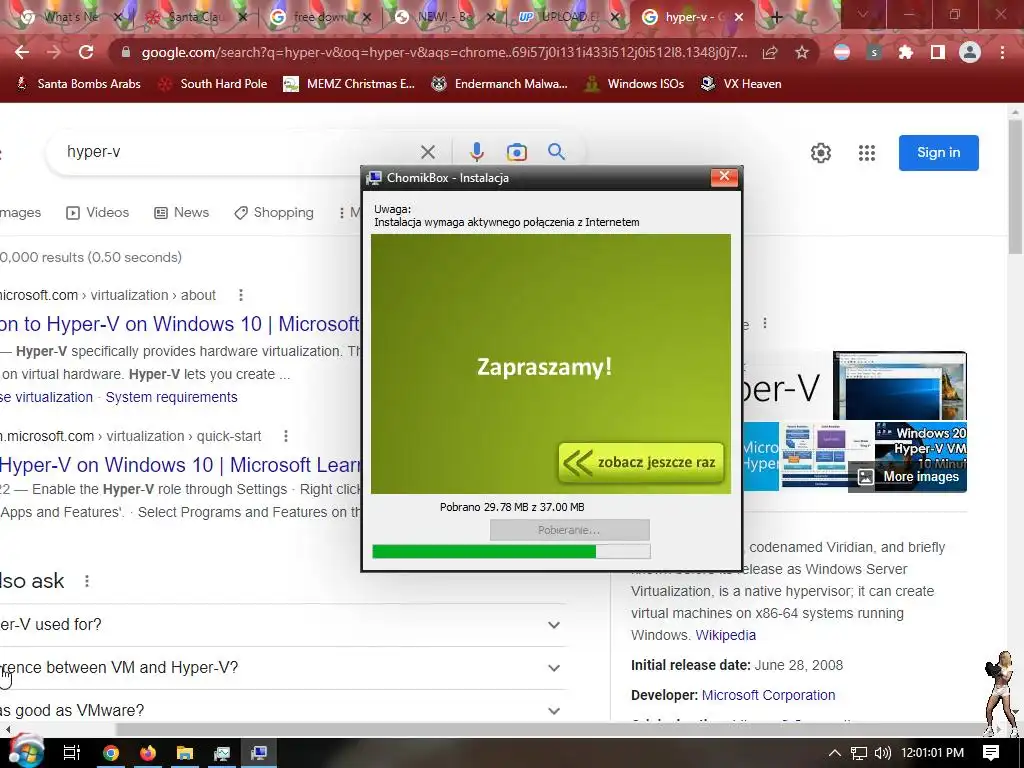This screenshot has width=1024, height=768.
Task: Open a new tab with plus button
Action: [x=776, y=18]
